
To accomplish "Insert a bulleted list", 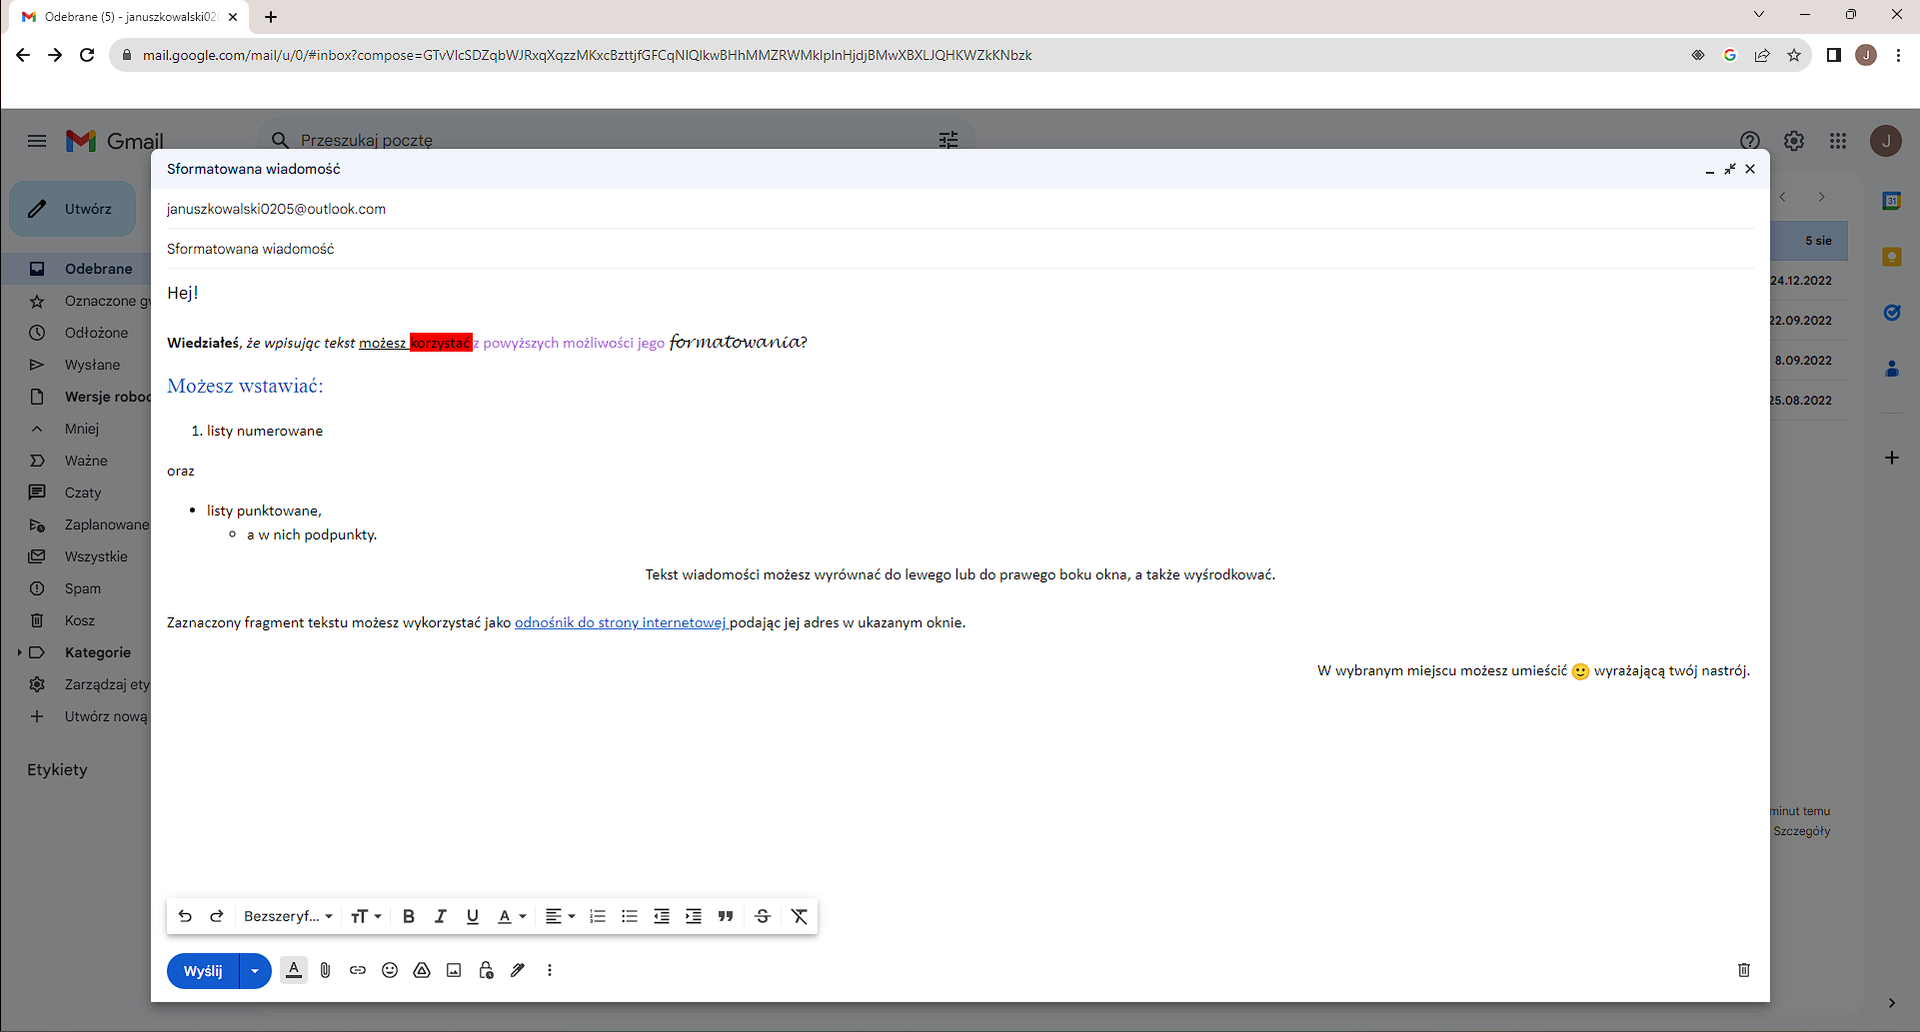I will pyautogui.click(x=629, y=916).
